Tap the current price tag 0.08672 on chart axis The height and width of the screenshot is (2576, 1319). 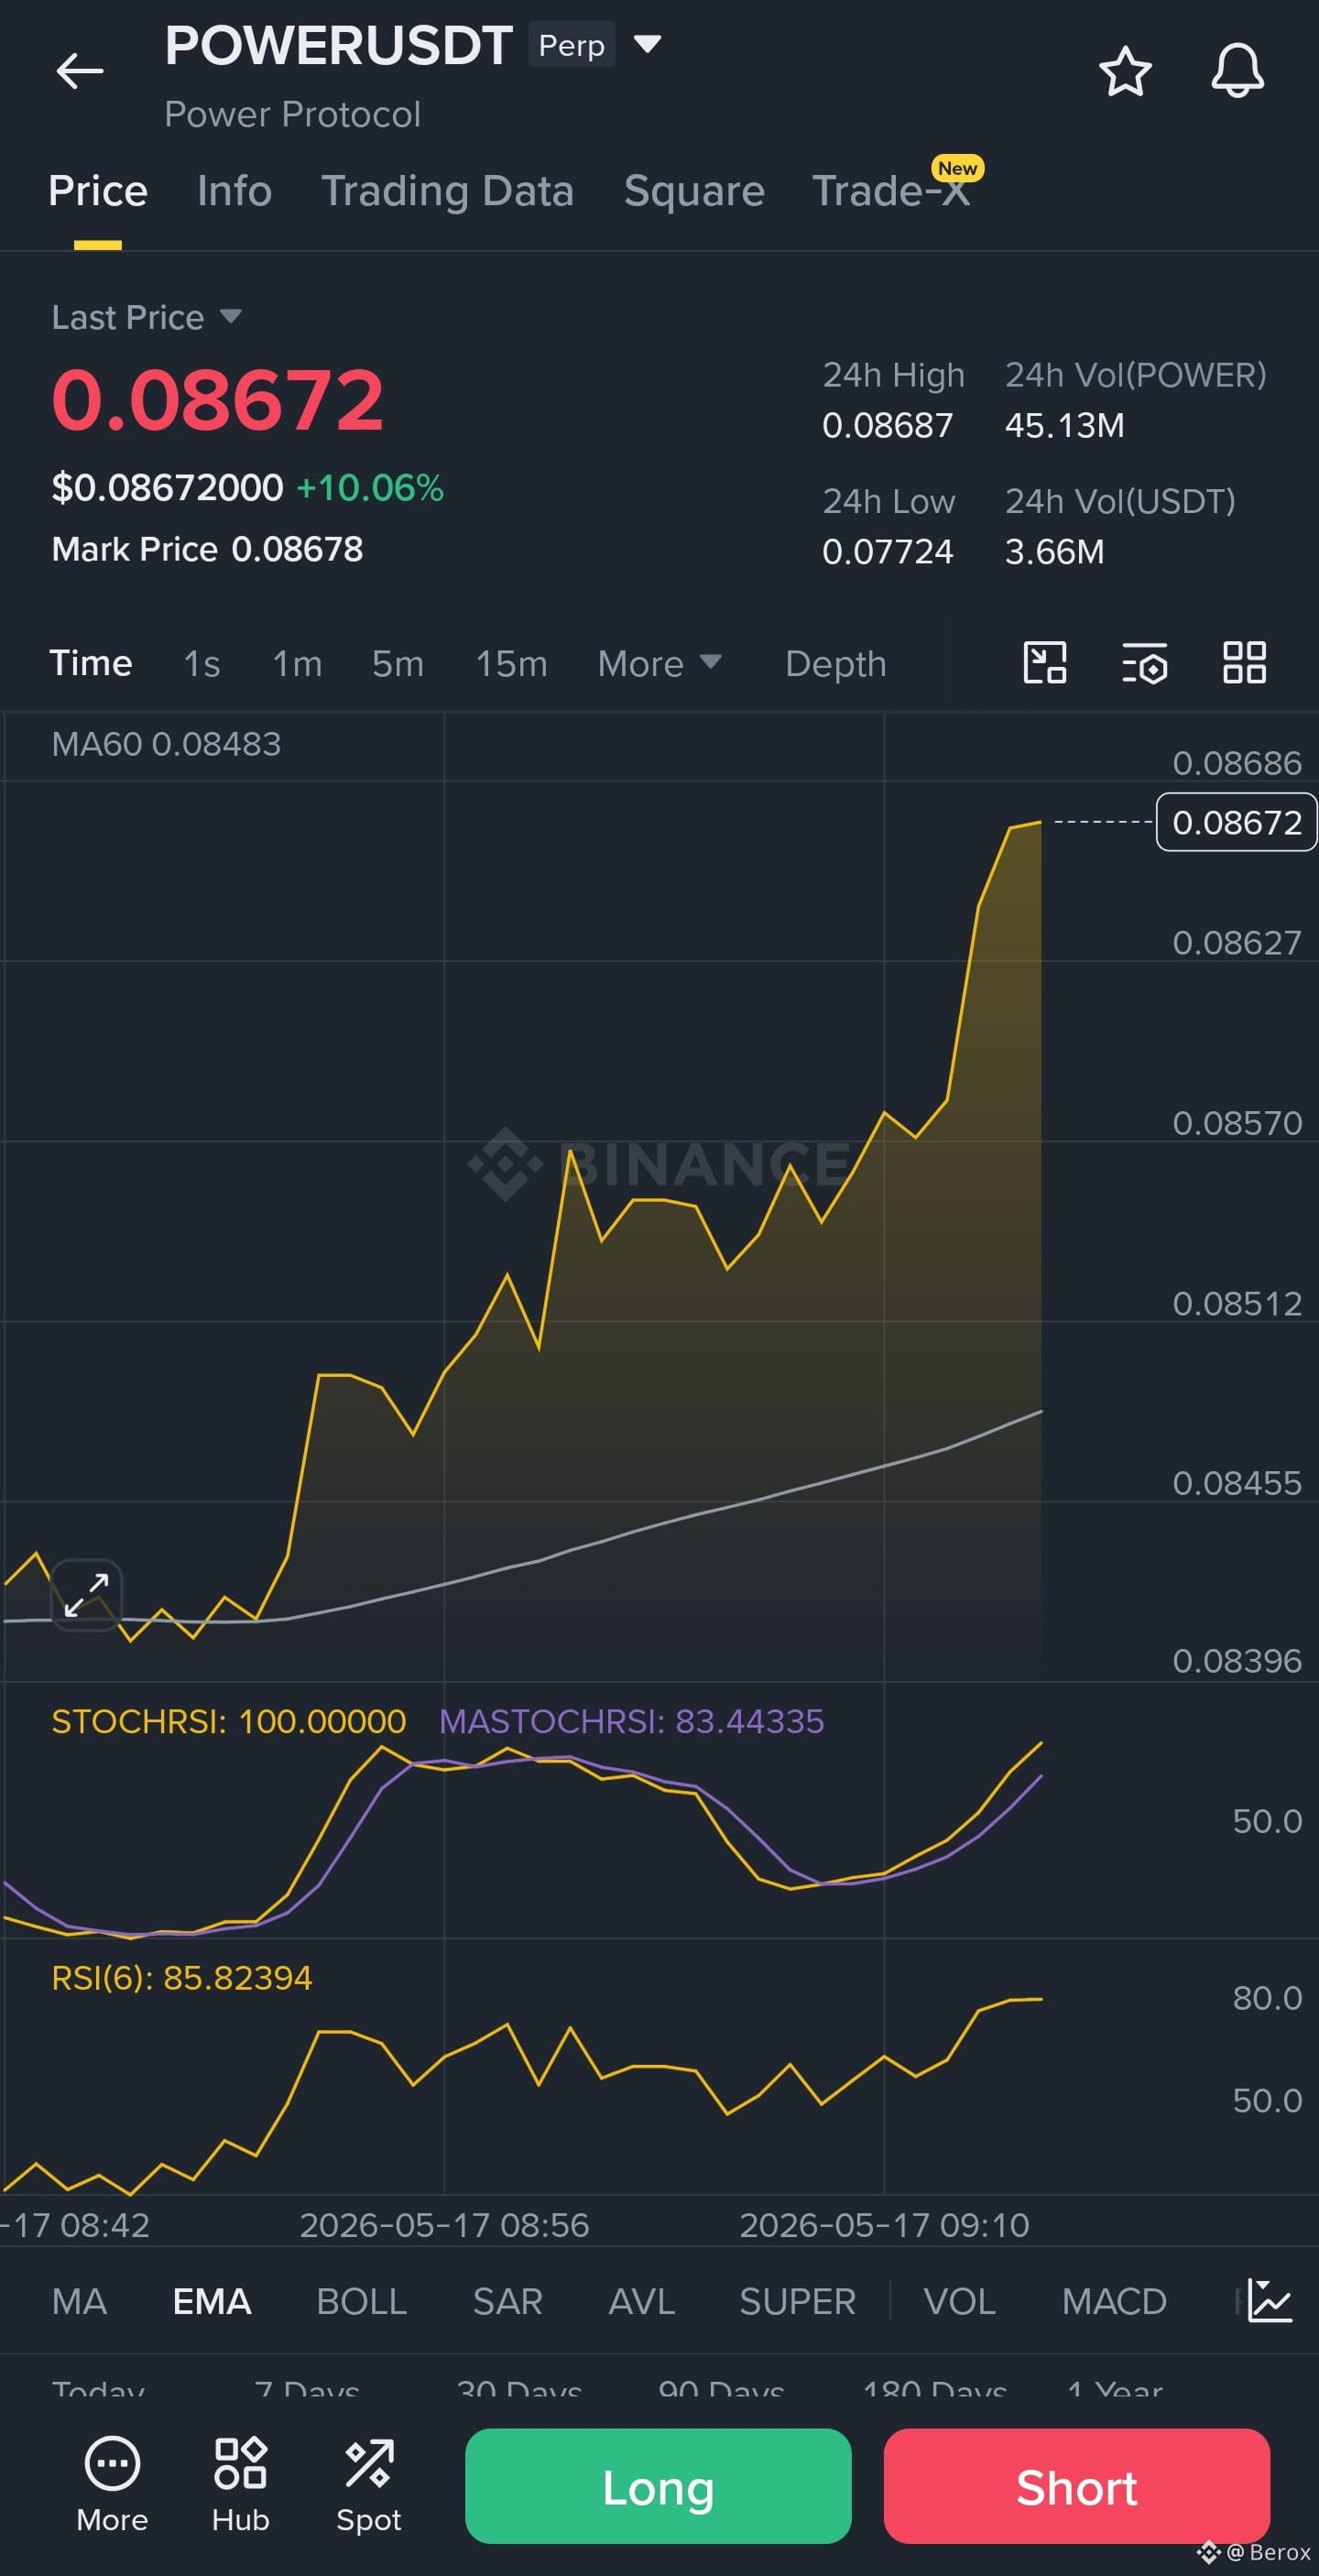(1237, 822)
